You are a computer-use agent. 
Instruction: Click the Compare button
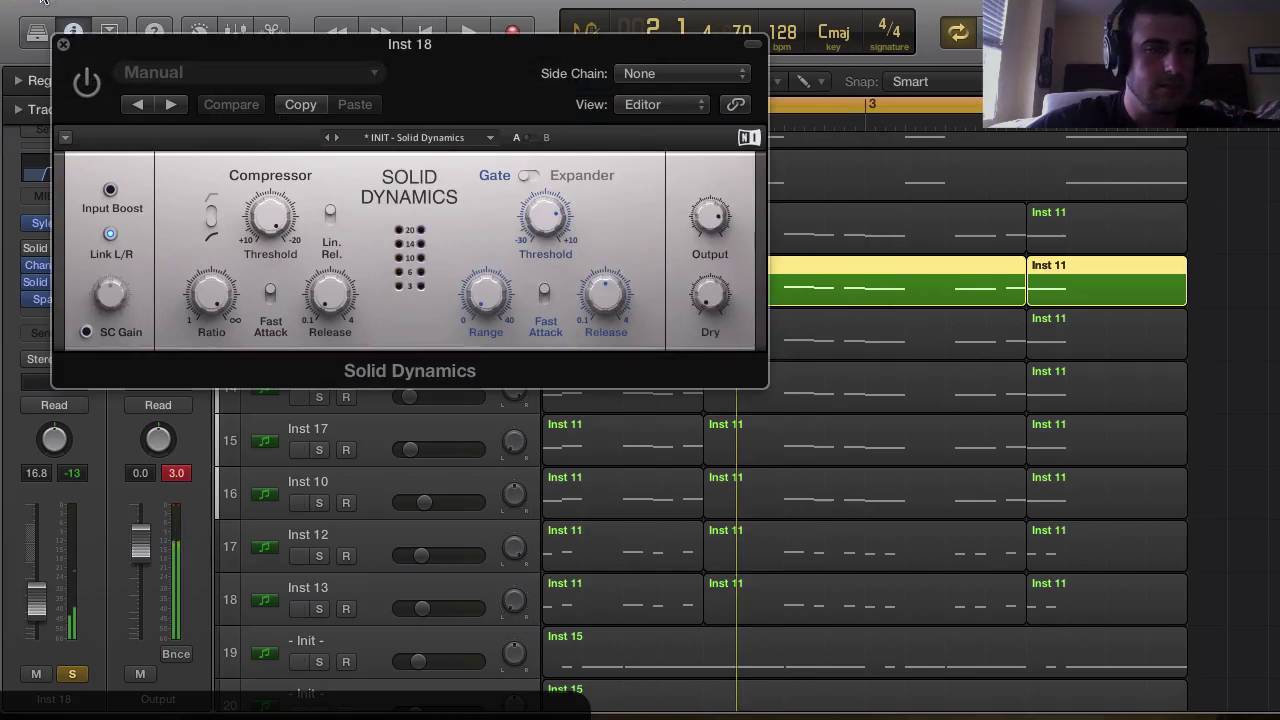click(231, 104)
